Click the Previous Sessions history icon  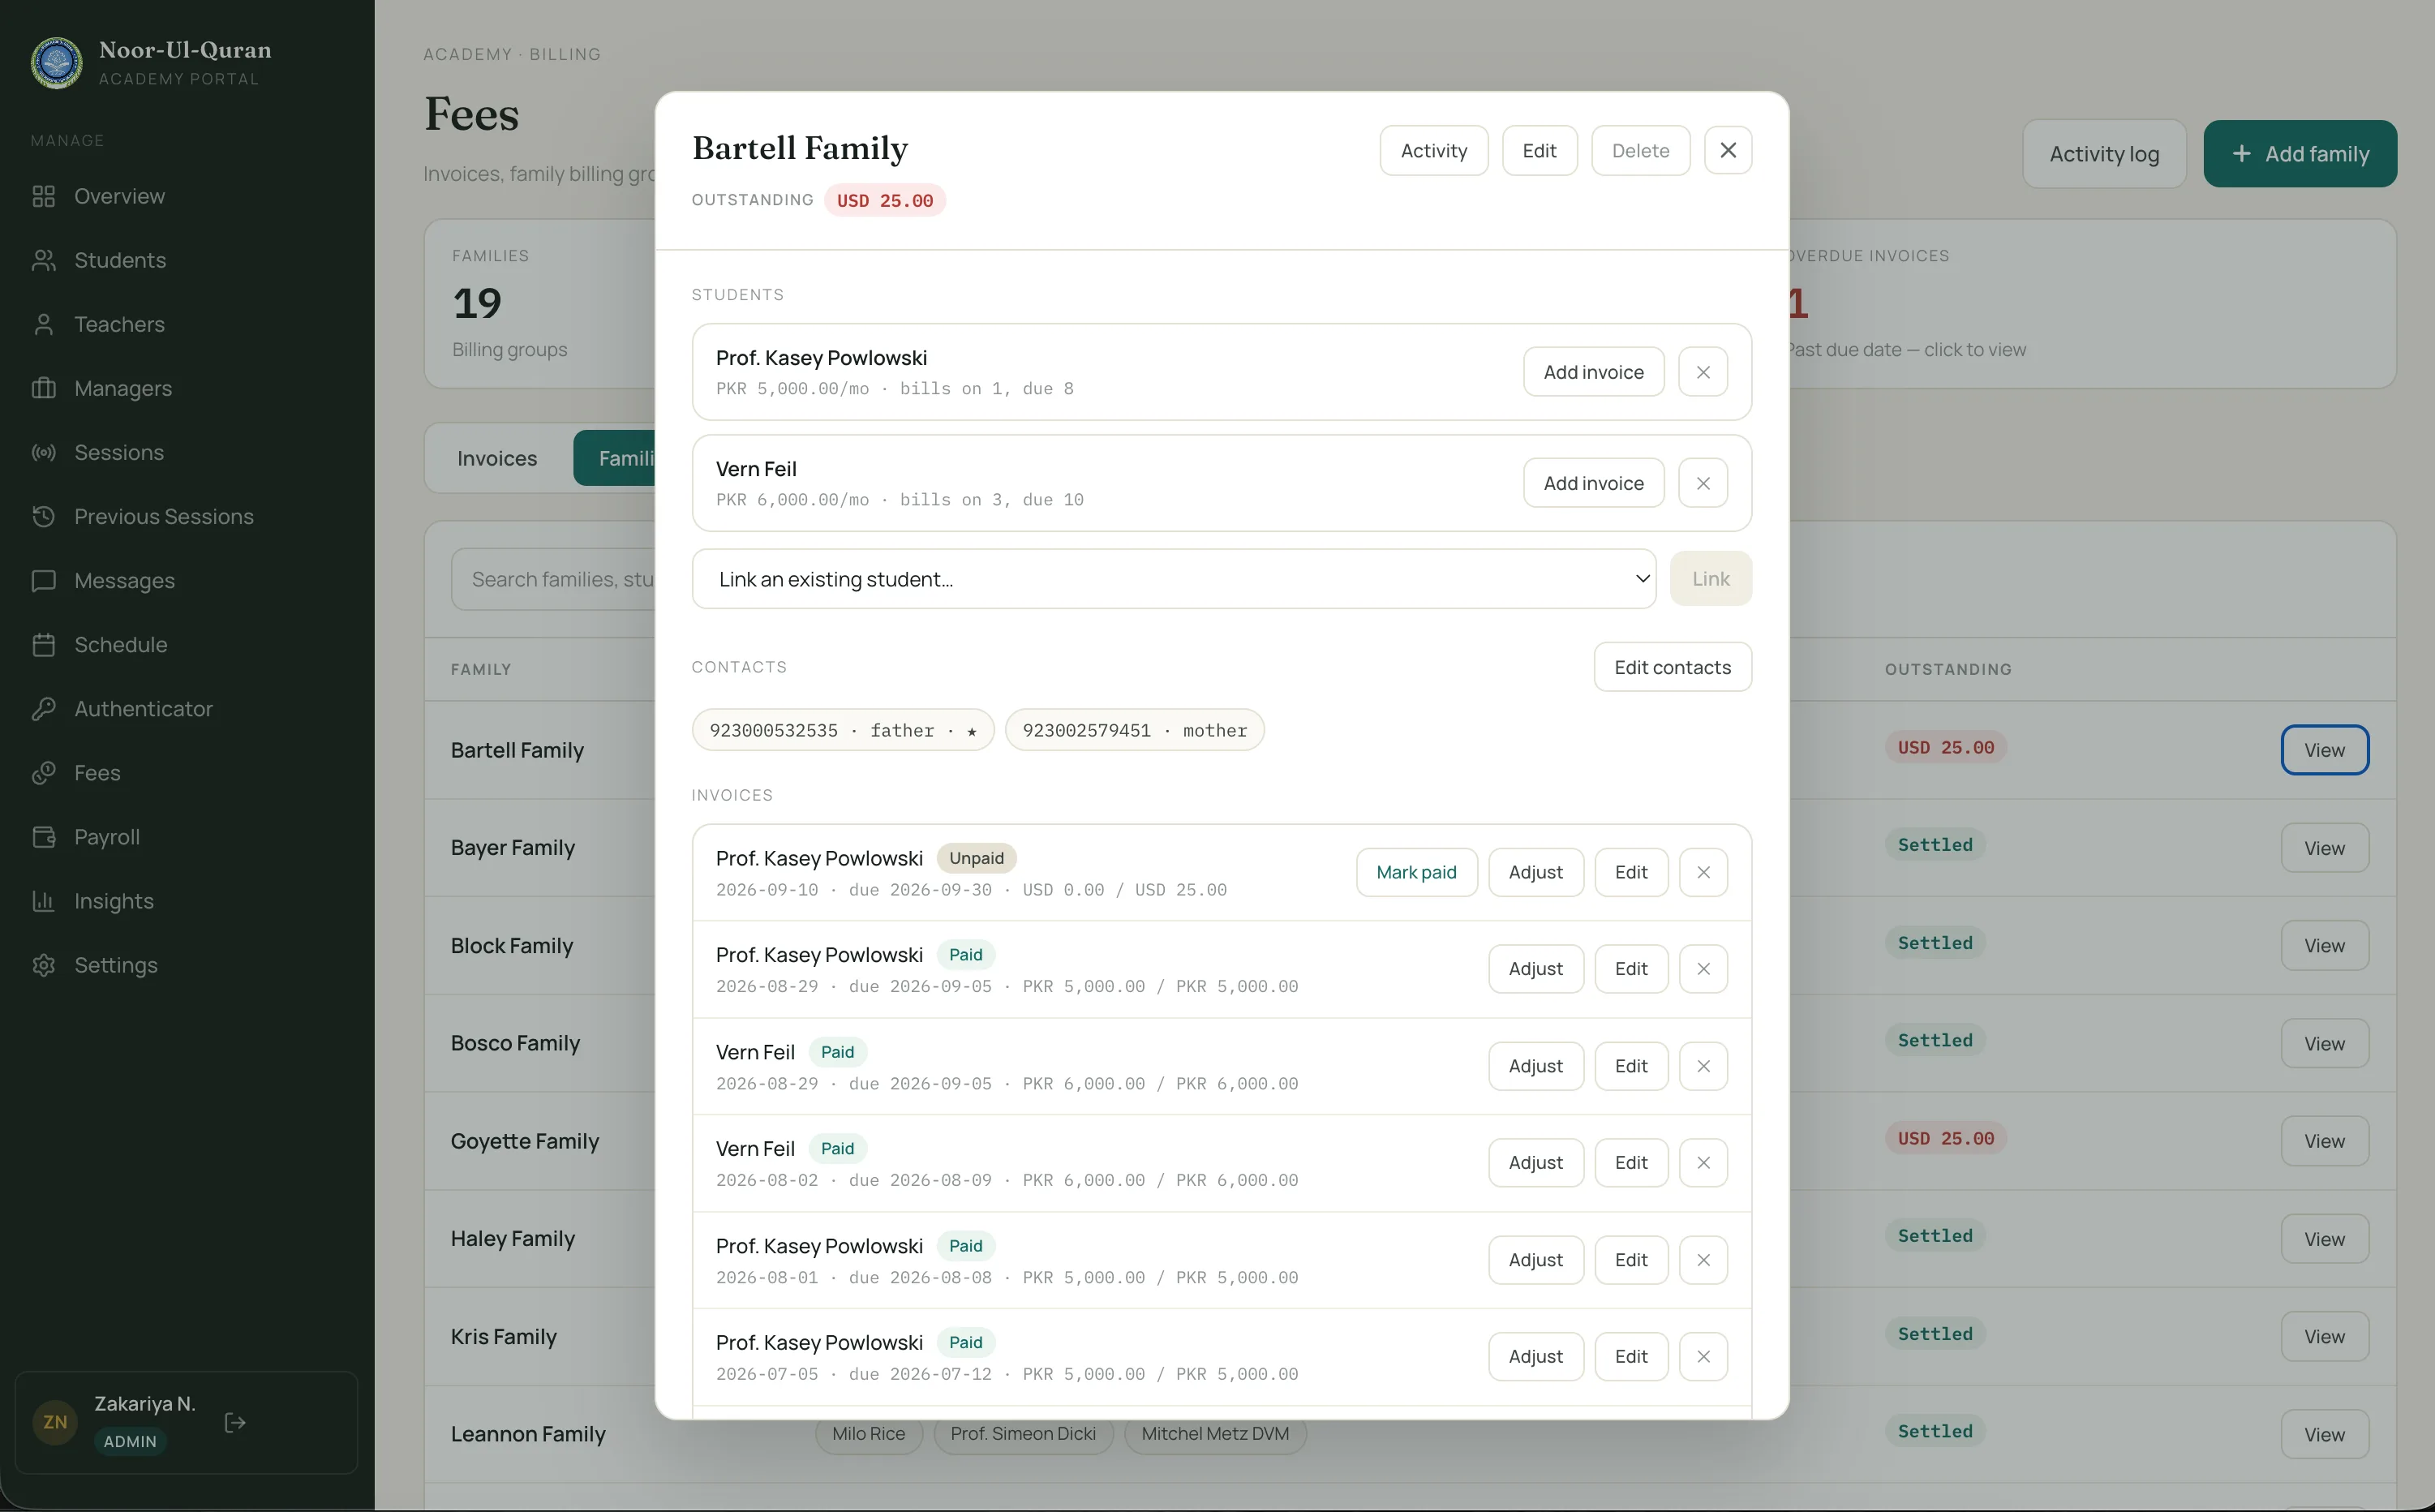point(43,516)
